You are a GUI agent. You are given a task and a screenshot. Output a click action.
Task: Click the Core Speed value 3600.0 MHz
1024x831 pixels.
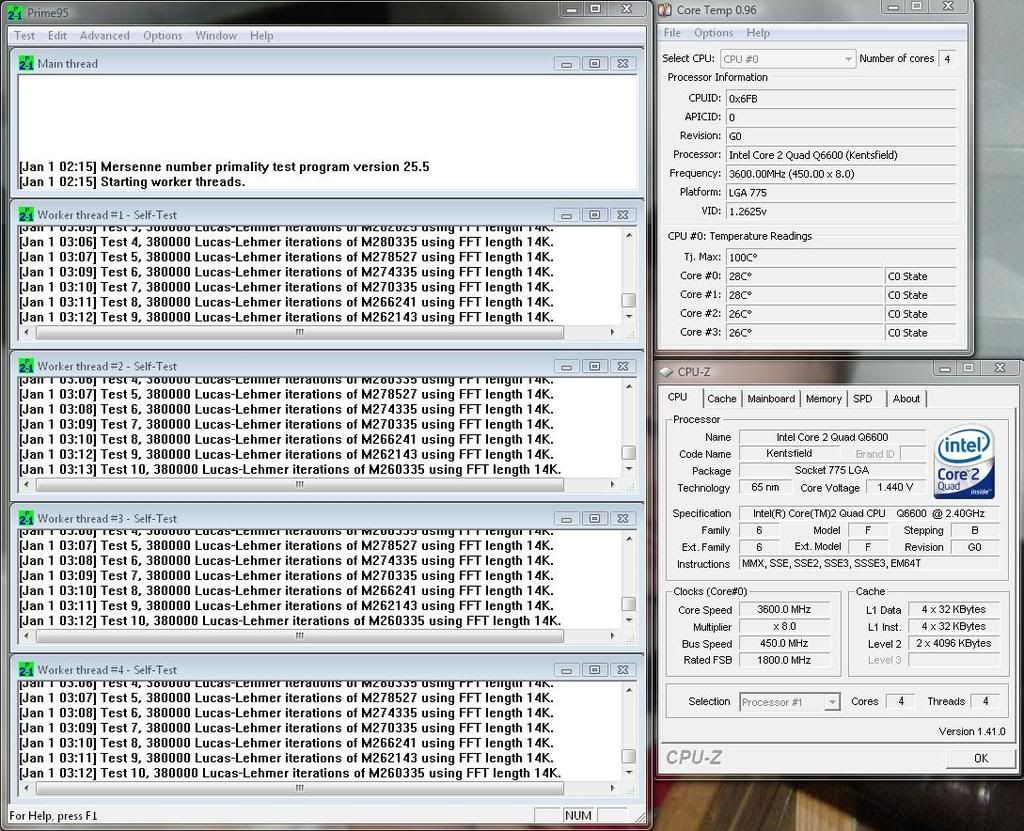pos(784,610)
